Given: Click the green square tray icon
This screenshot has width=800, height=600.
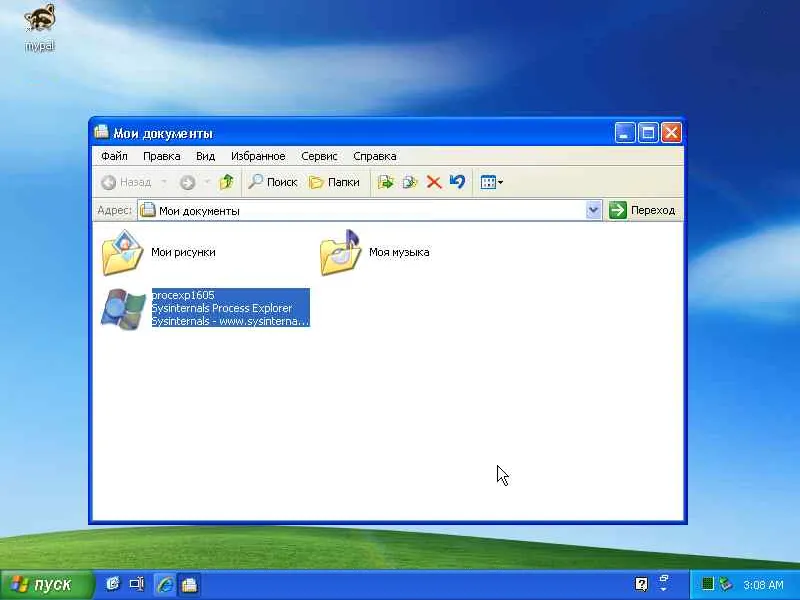Looking at the screenshot, I should tap(707, 584).
